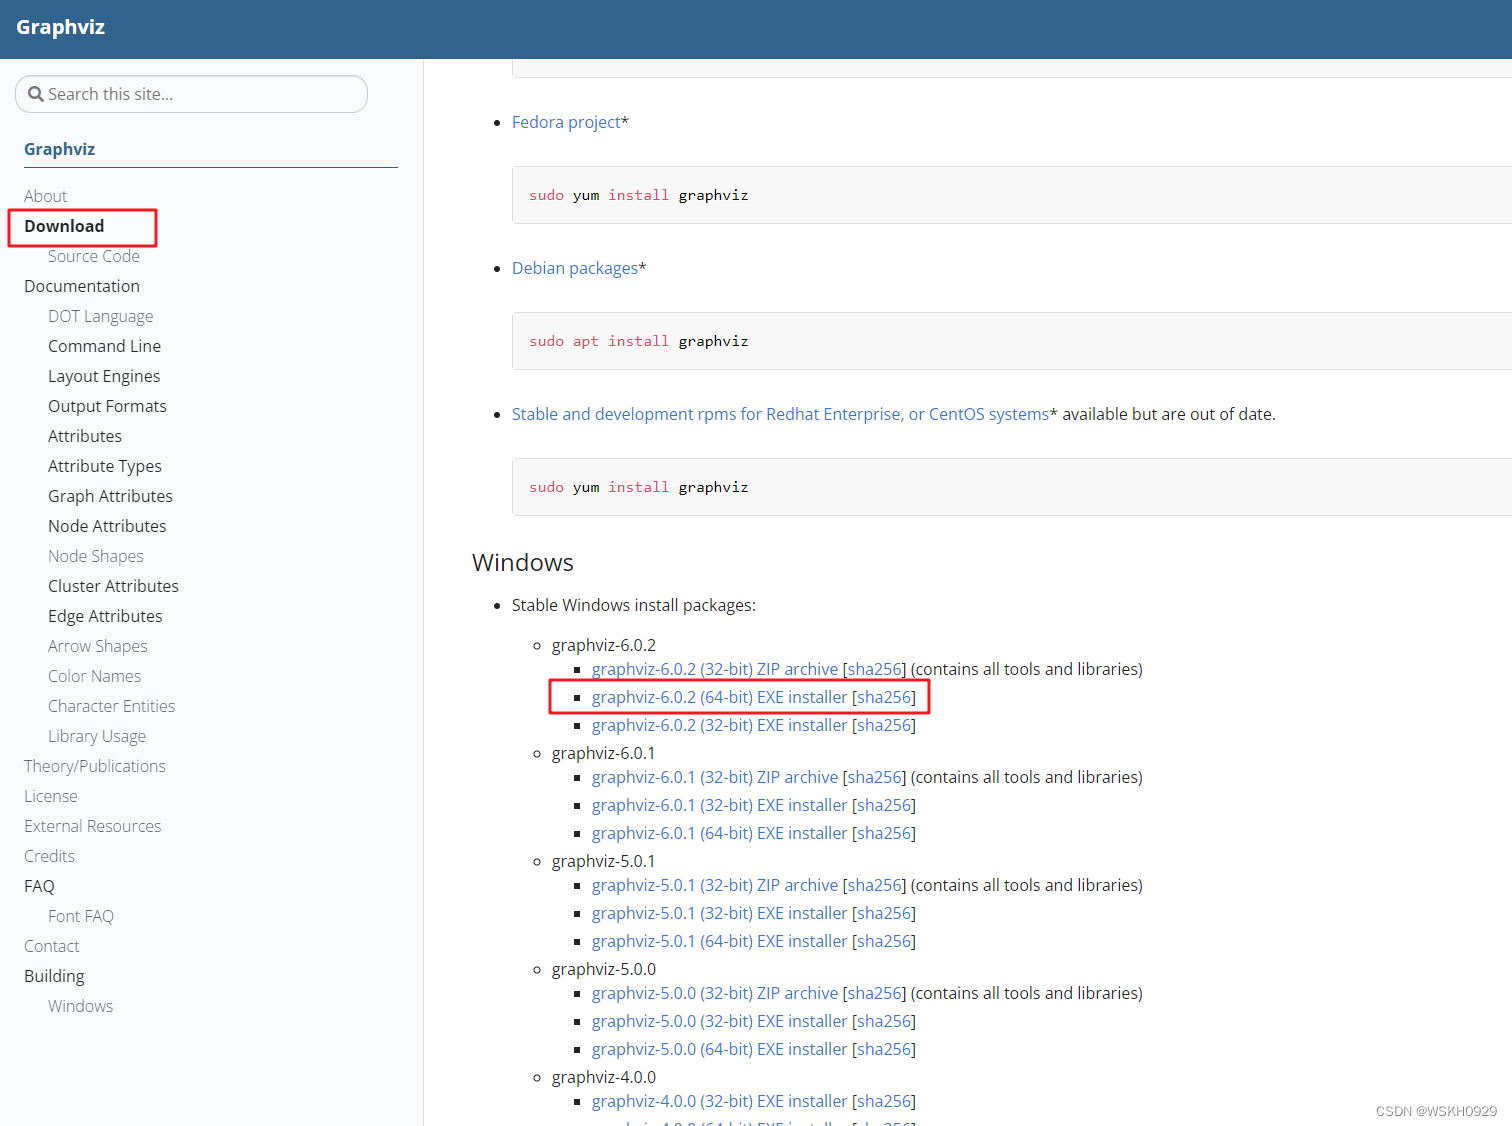Go to the Contact page
Image resolution: width=1512 pixels, height=1126 pixels.
click(x=52, y=946)
